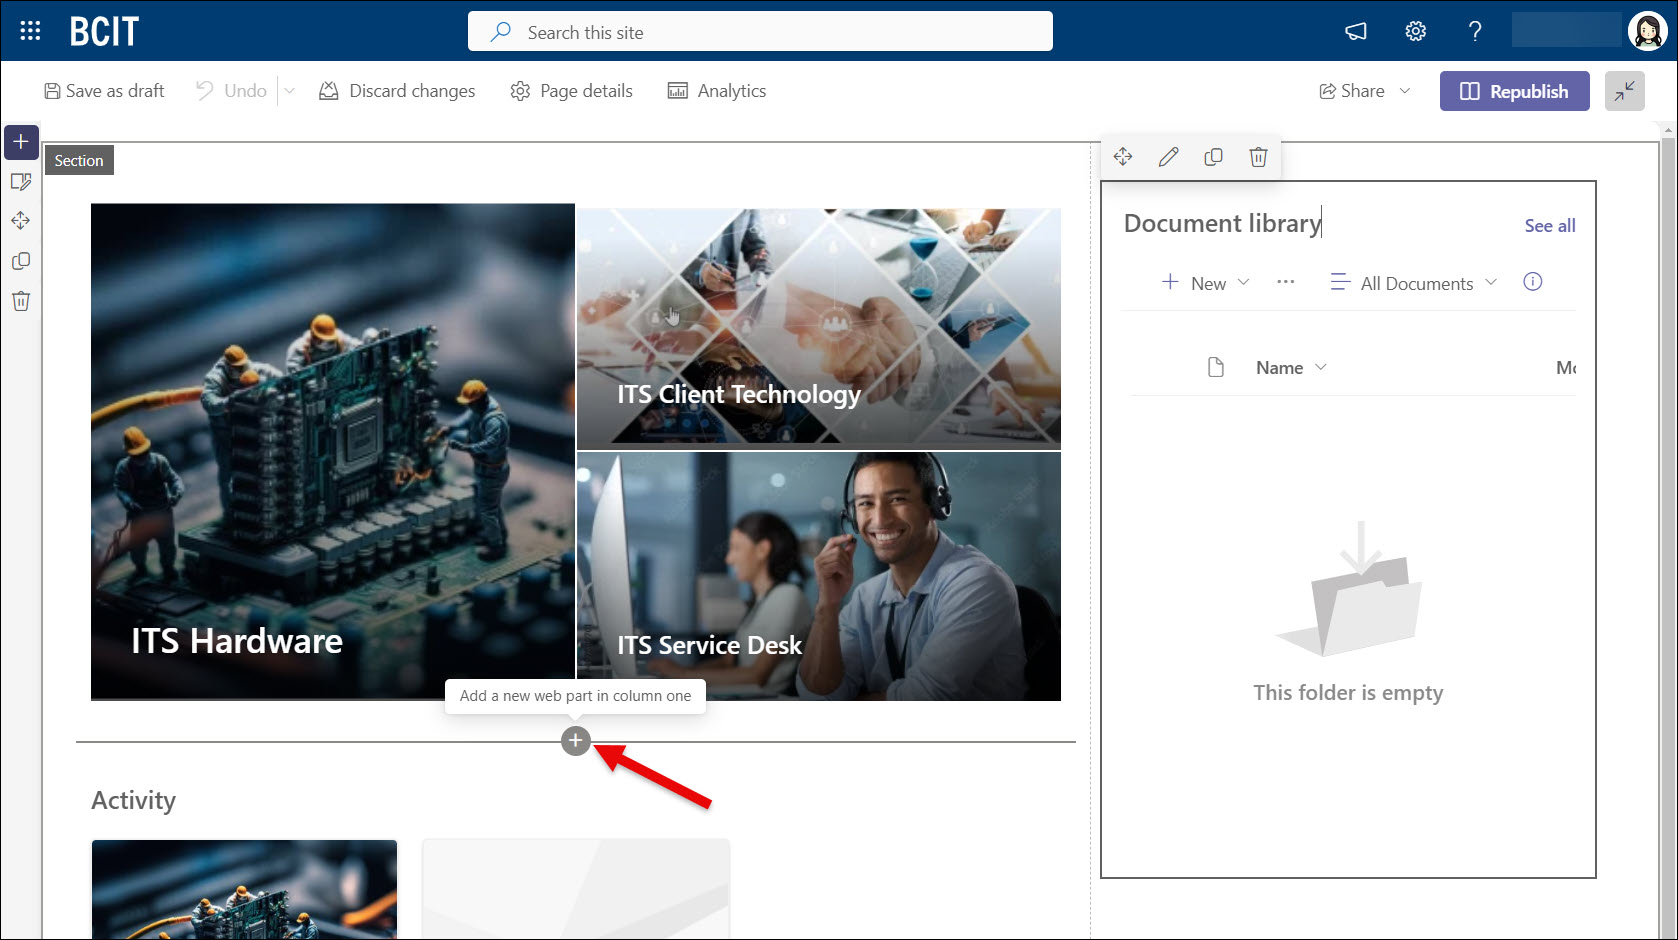Open the ITS Client Technology tile
This screenshot has width=1678, height=940.
click(x=819, y=328)
